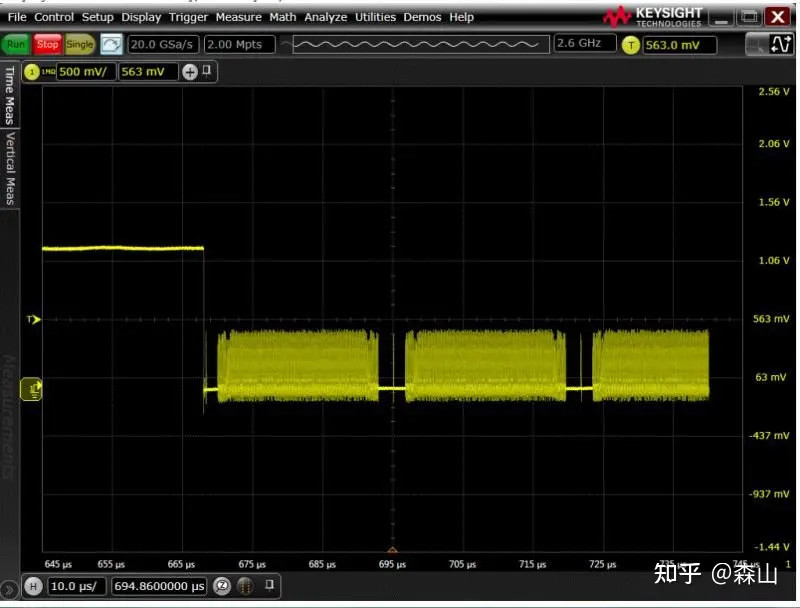The image size is (800, 608).
Task: Minimize the oscilloscope window
Action: [x=721, y=17]
